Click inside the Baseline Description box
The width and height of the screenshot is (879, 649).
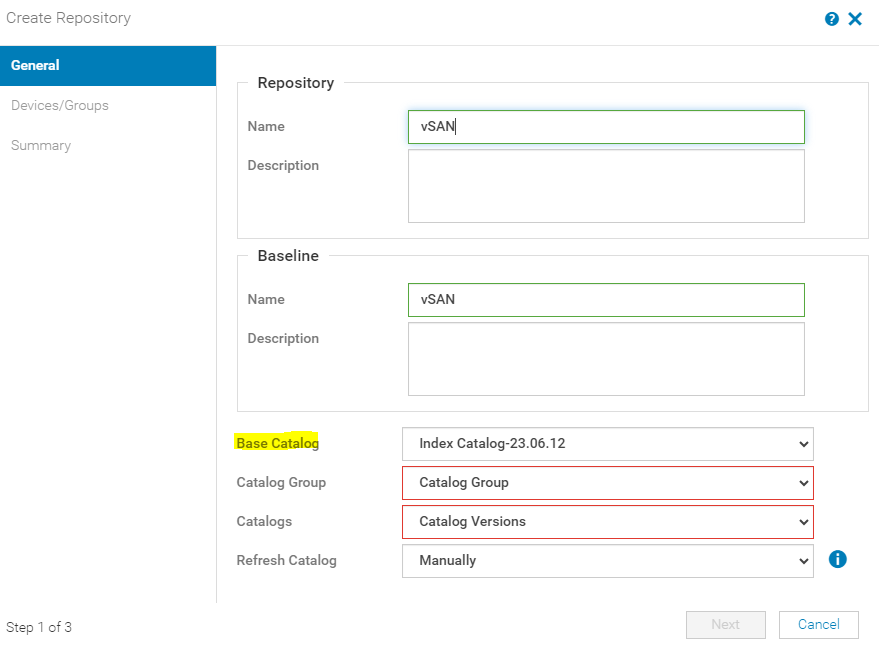[x=606, y=360]
